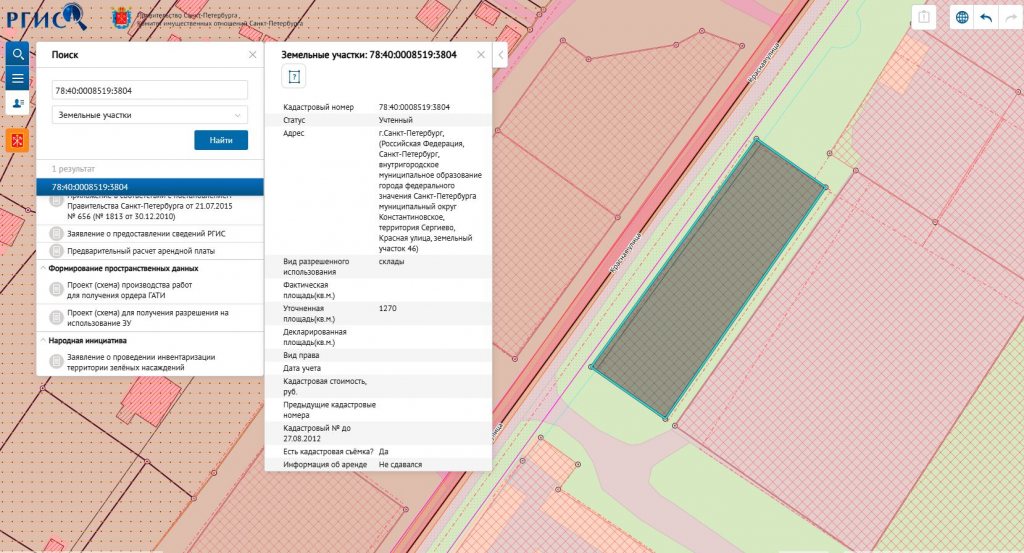Click the document icon under the parcel title
1024x553 pixels.
(x=294, y=77)
